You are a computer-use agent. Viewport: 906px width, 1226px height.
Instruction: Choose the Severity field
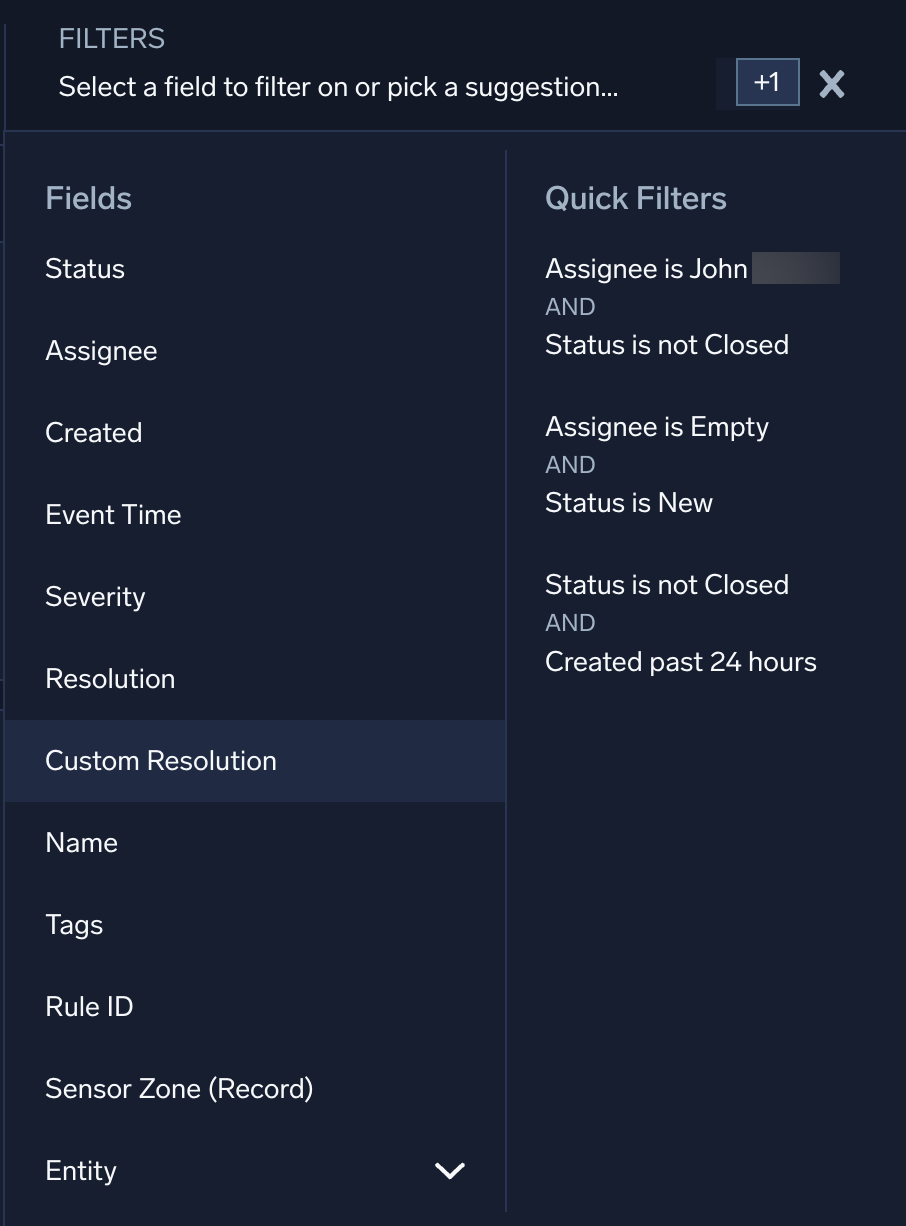95,596
